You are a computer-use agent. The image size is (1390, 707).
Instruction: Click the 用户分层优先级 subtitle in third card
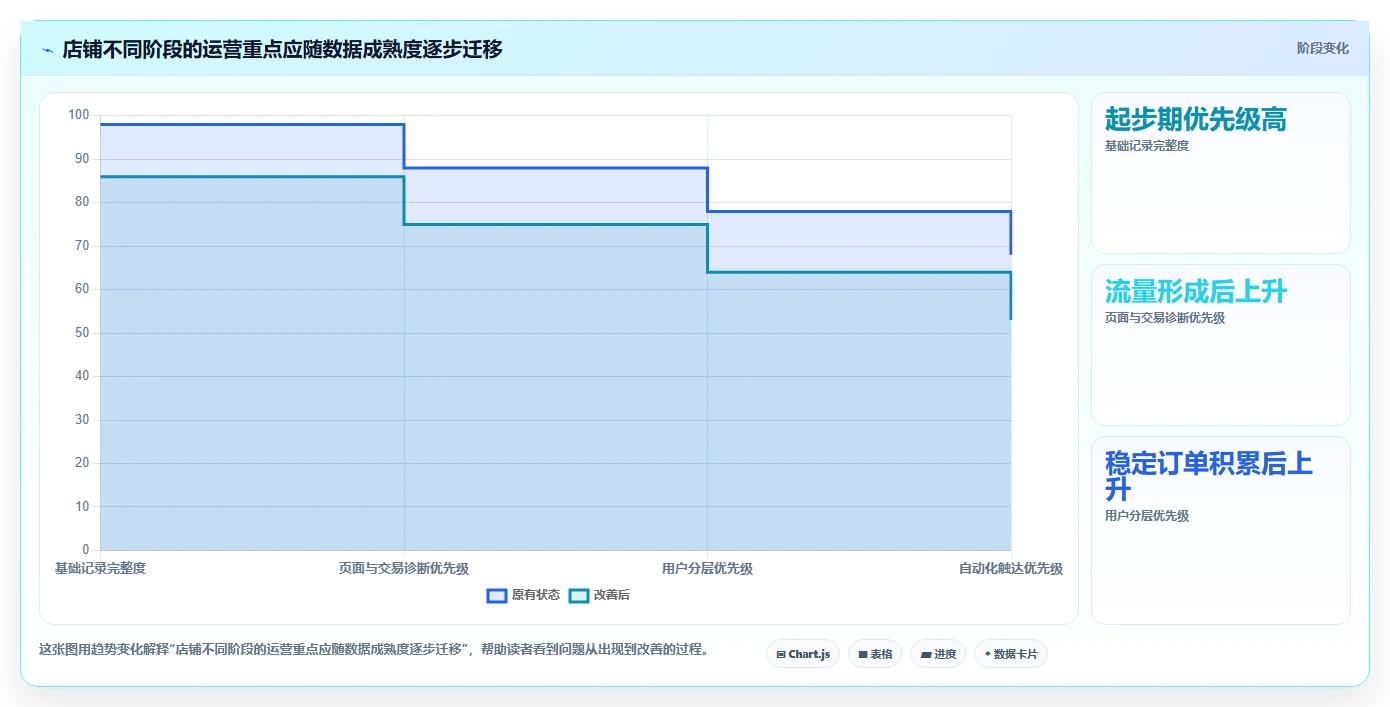(1147, 516)
